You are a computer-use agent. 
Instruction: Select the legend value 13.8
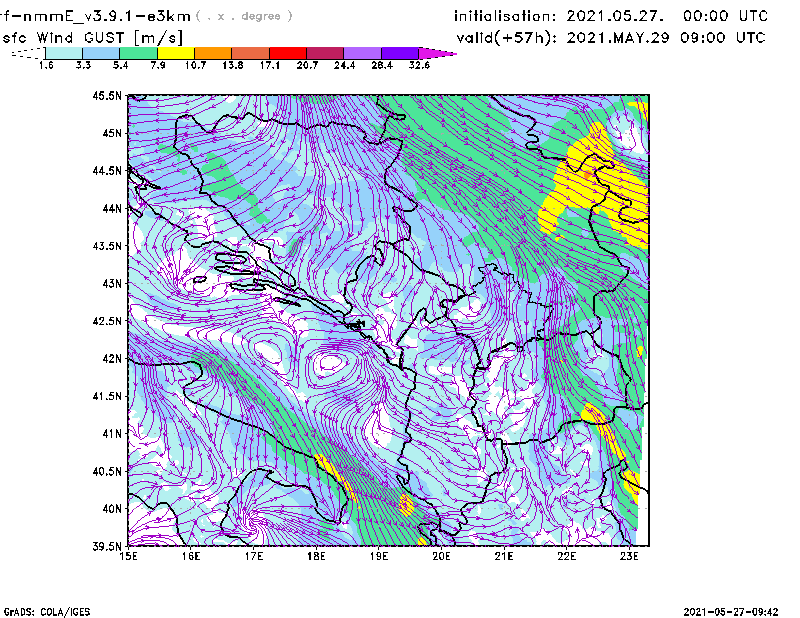233,65
